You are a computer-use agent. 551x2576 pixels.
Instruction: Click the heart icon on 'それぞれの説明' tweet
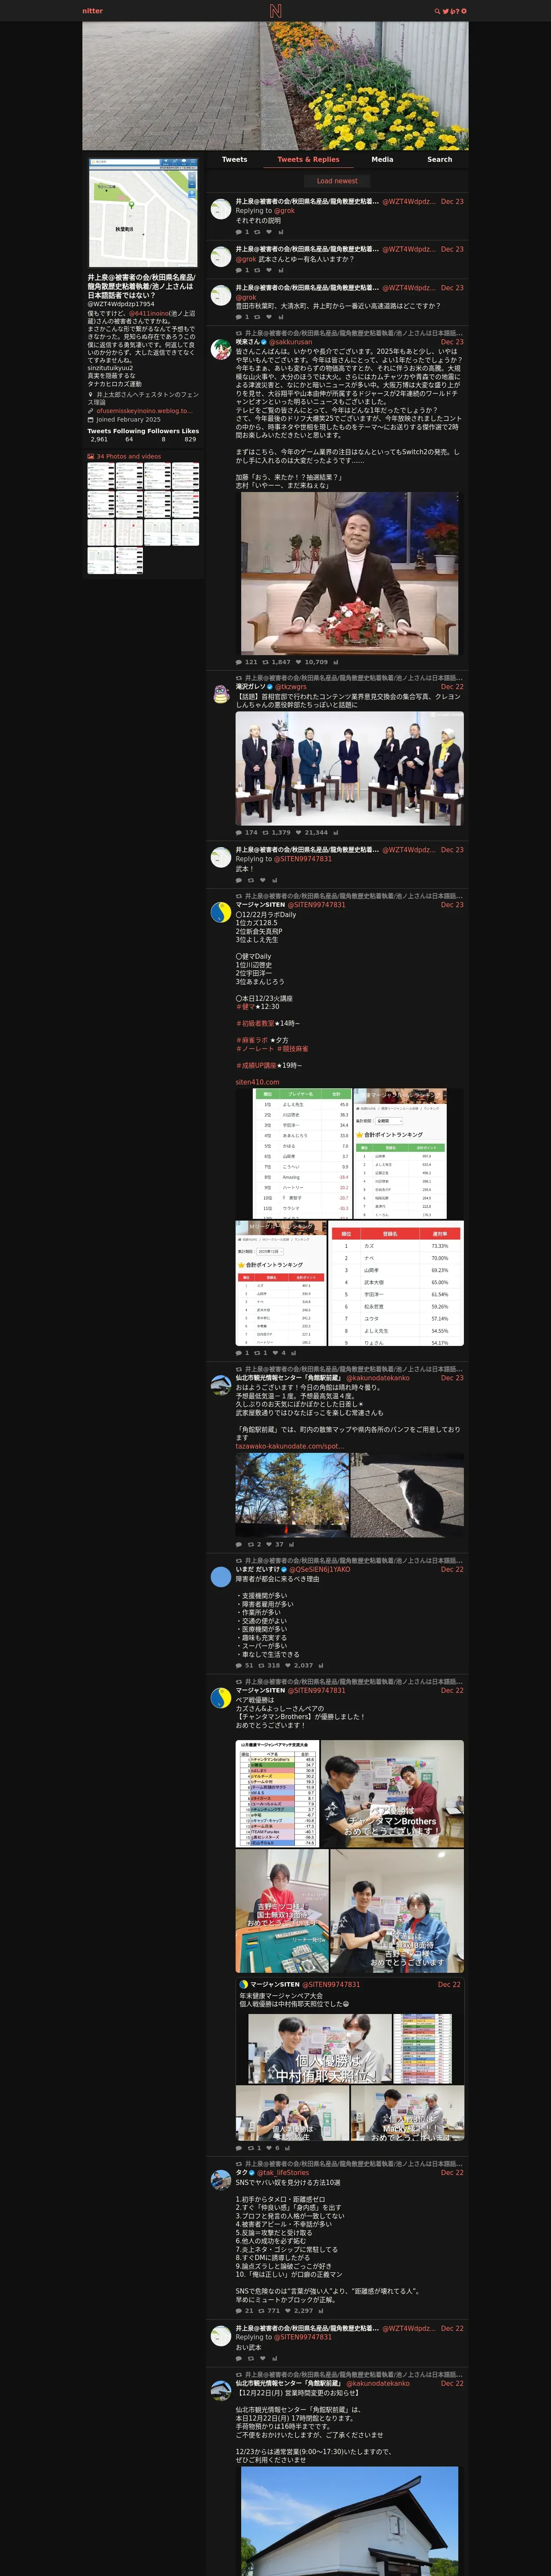(x=268, y=232)
